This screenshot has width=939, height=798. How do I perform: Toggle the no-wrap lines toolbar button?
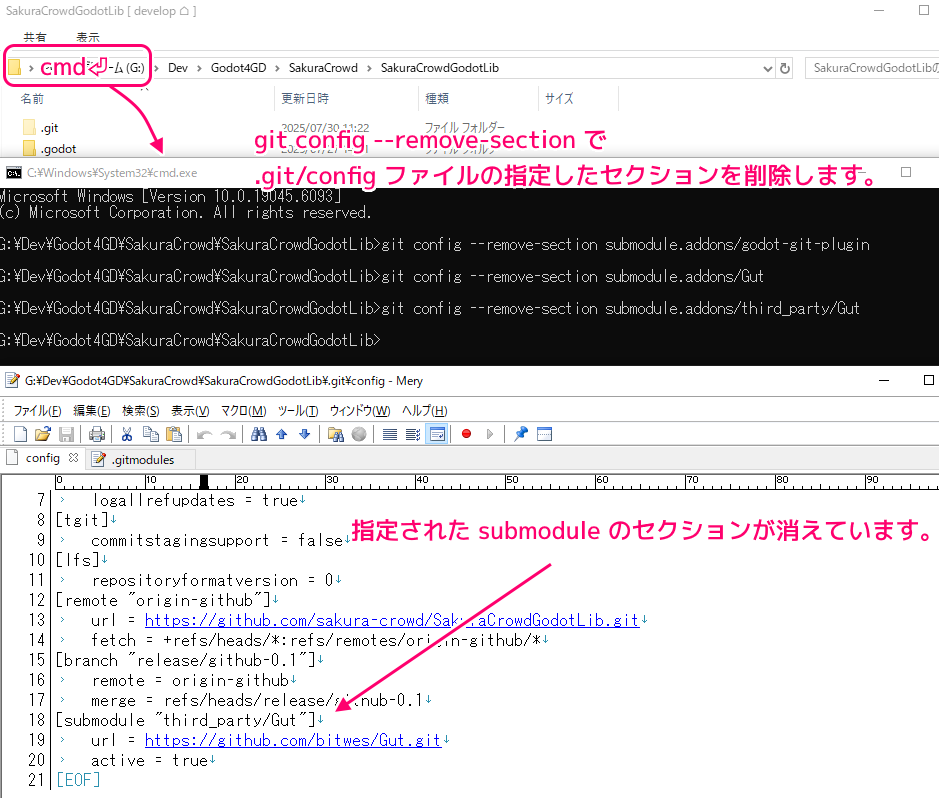(x=390, y=434)
